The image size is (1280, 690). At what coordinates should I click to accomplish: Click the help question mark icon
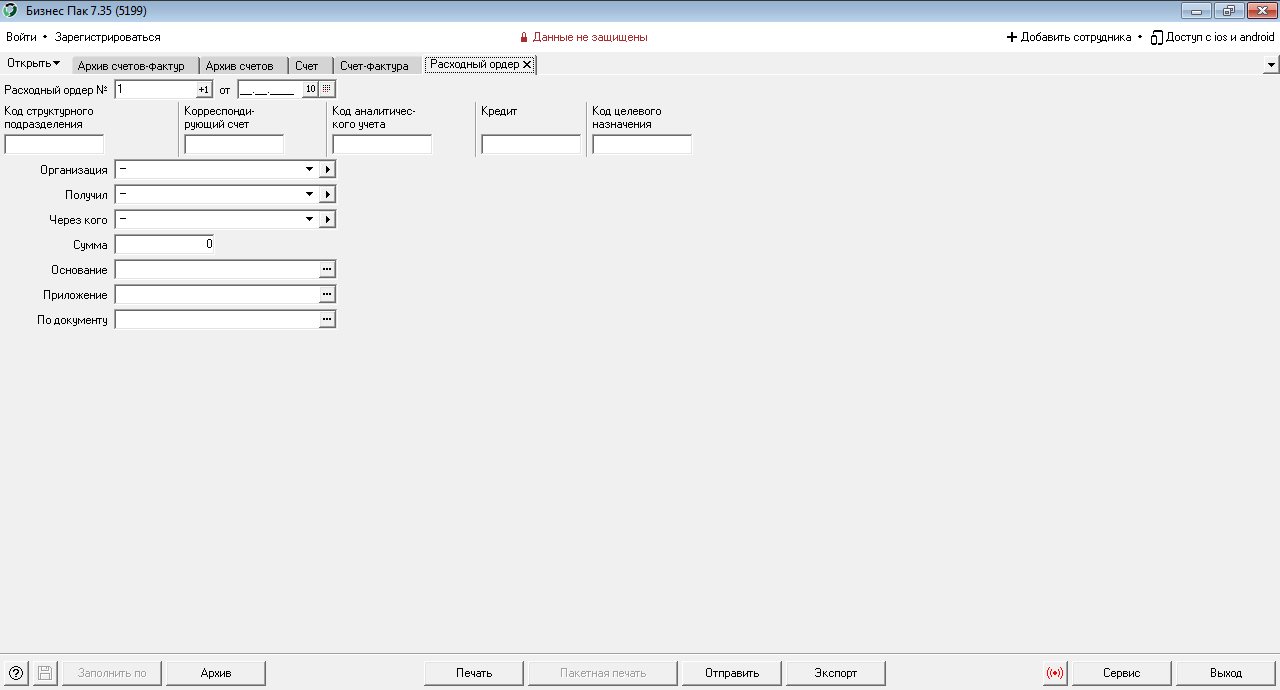pos(15,673)
